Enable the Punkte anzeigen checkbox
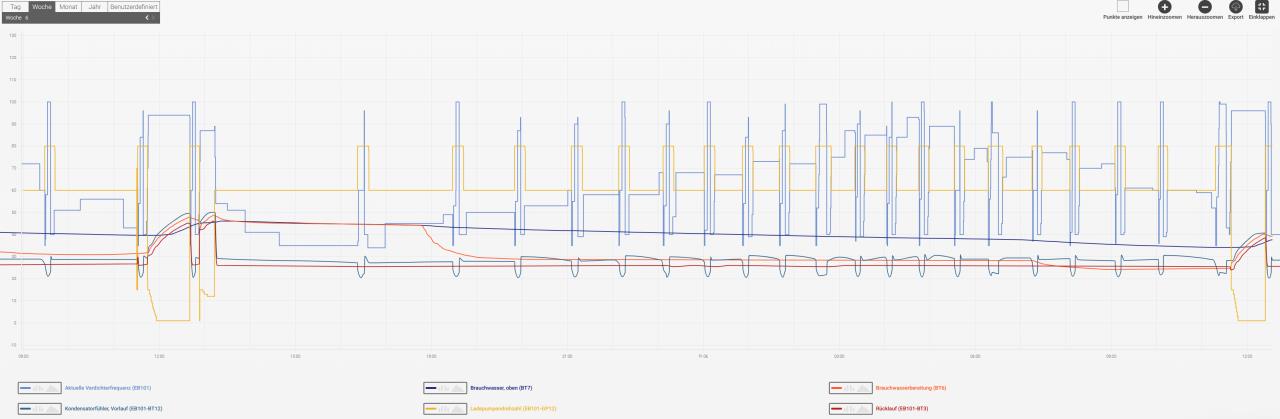Viewport: 1280px width, 419px height. click(x=1122, y=7)
